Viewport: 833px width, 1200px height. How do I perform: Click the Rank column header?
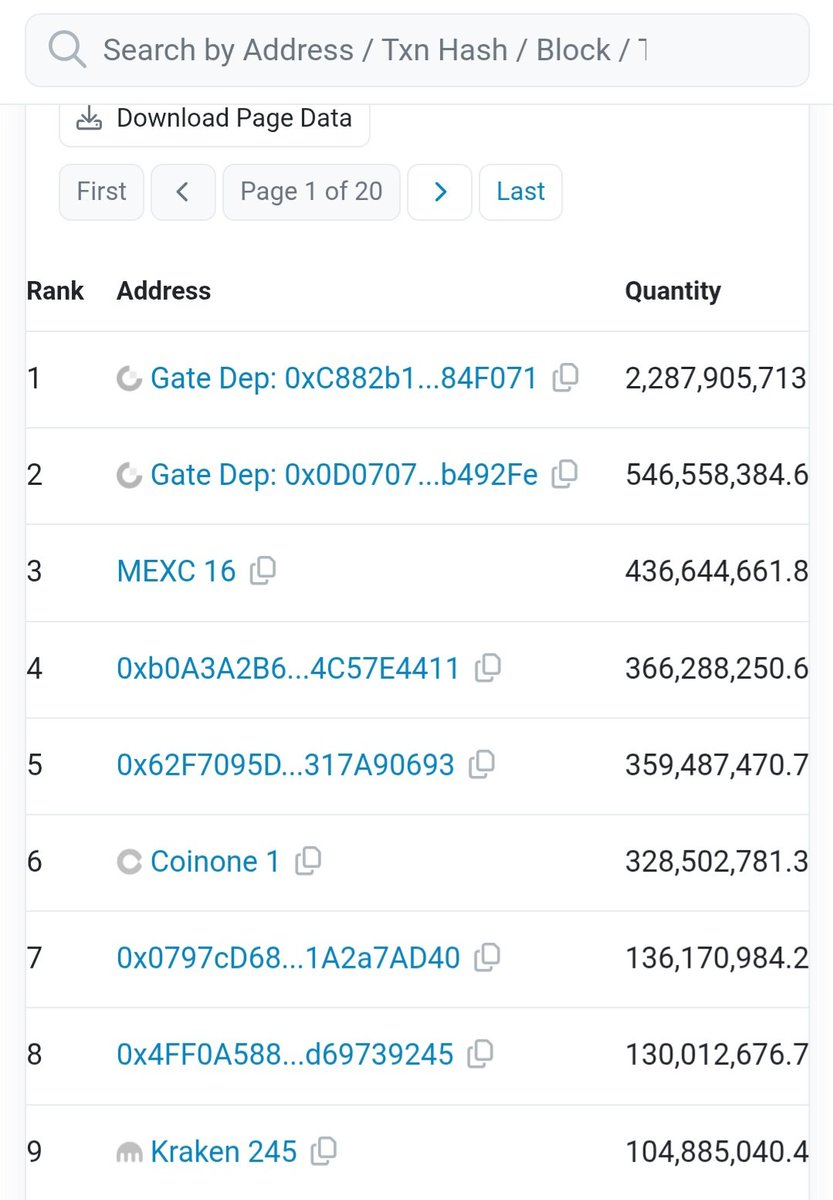(55, 291)
